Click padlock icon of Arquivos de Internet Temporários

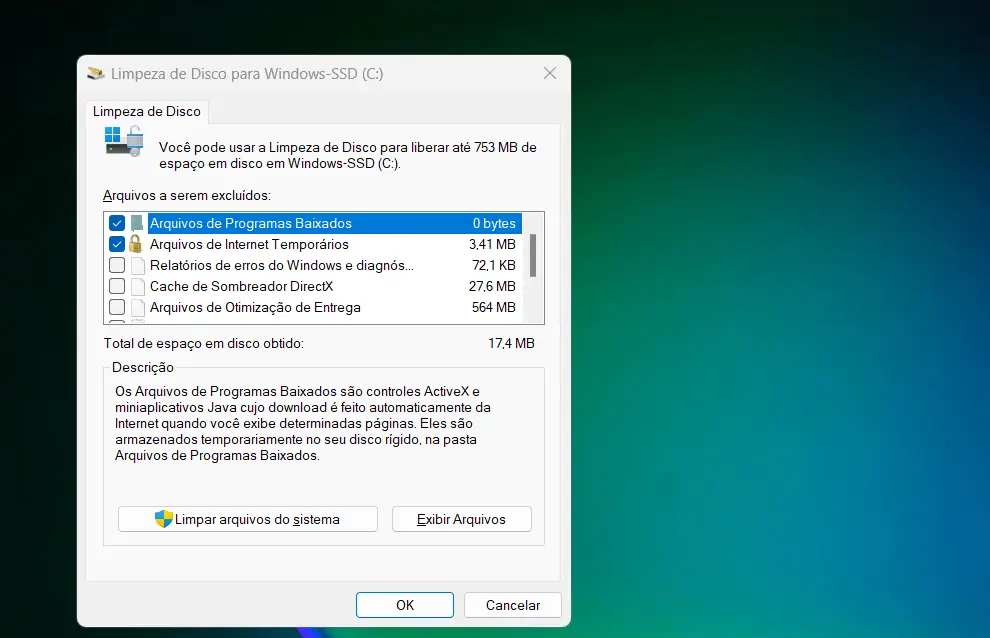137,244
